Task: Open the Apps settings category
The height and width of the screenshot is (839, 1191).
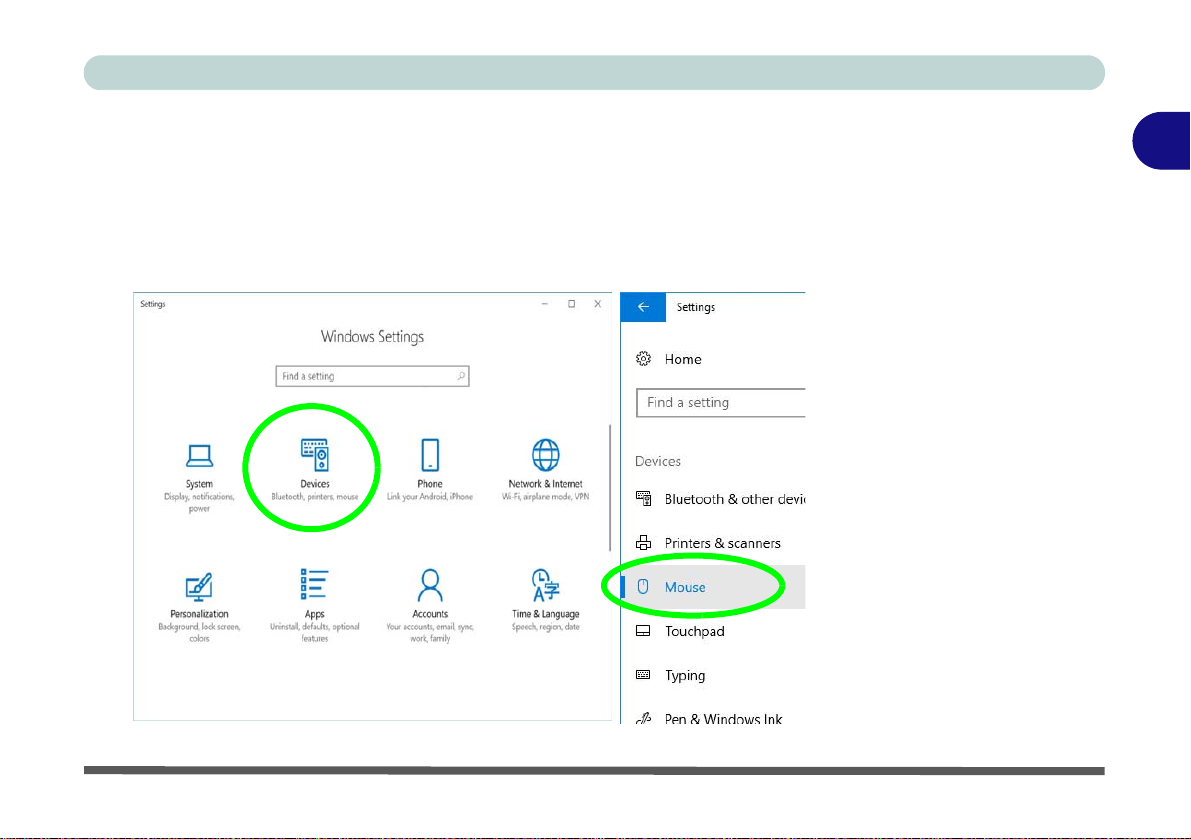Action: (314, 606)
